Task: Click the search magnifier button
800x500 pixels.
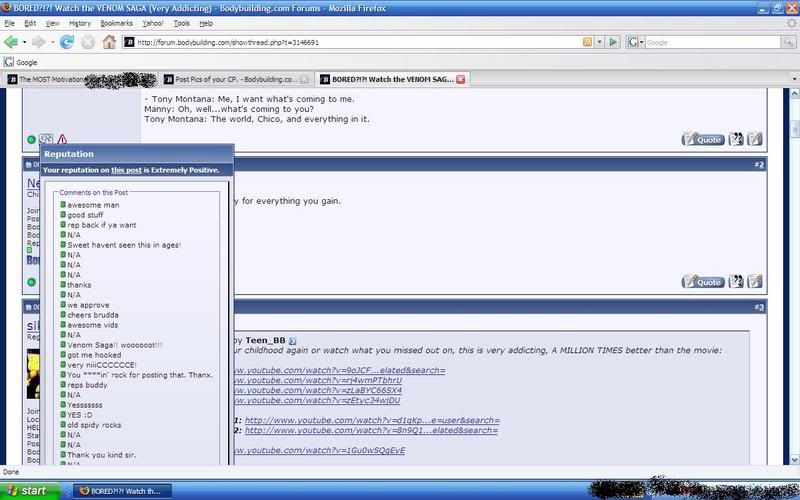Action: (788, 42)
